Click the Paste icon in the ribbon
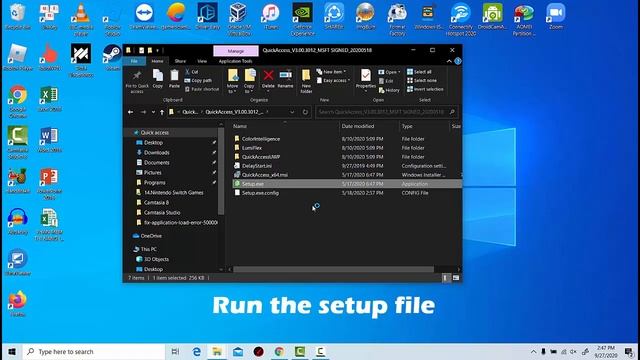Screen dimensions: 640x360 click(x=174, y=79)
